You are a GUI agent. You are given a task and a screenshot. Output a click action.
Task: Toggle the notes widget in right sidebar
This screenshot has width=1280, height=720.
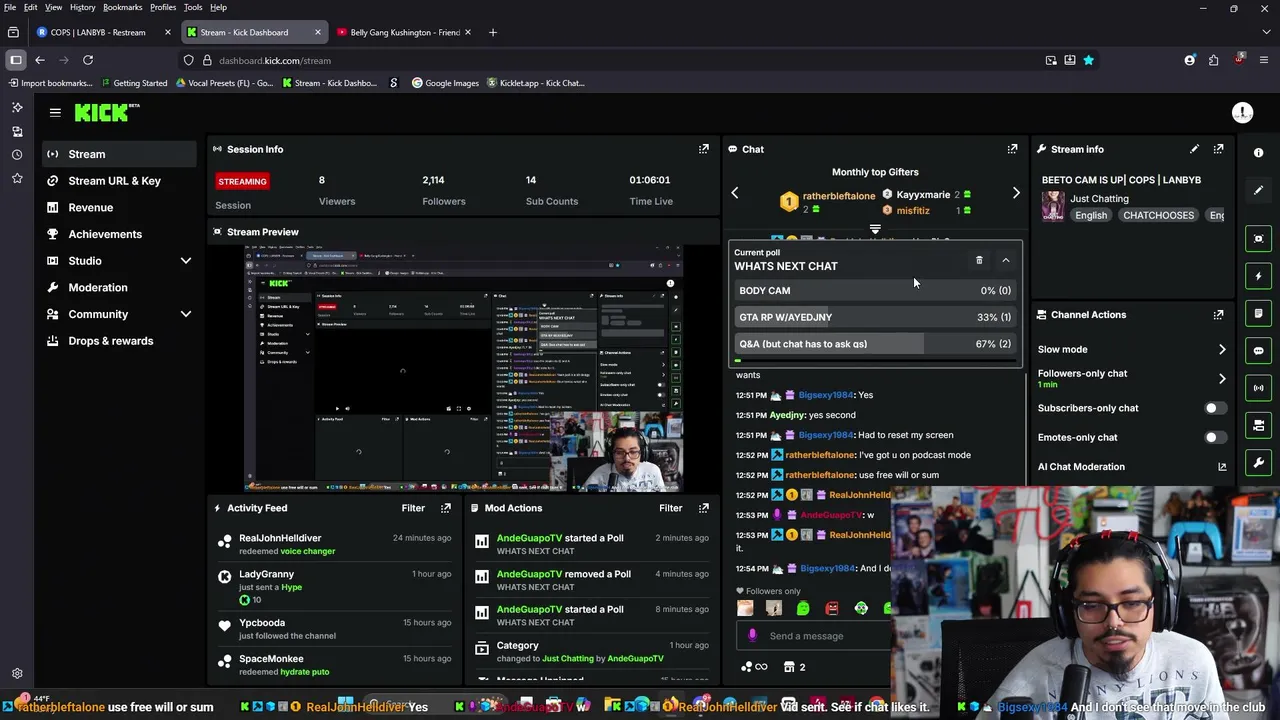pyautogui.click(x=1259, y=313)
